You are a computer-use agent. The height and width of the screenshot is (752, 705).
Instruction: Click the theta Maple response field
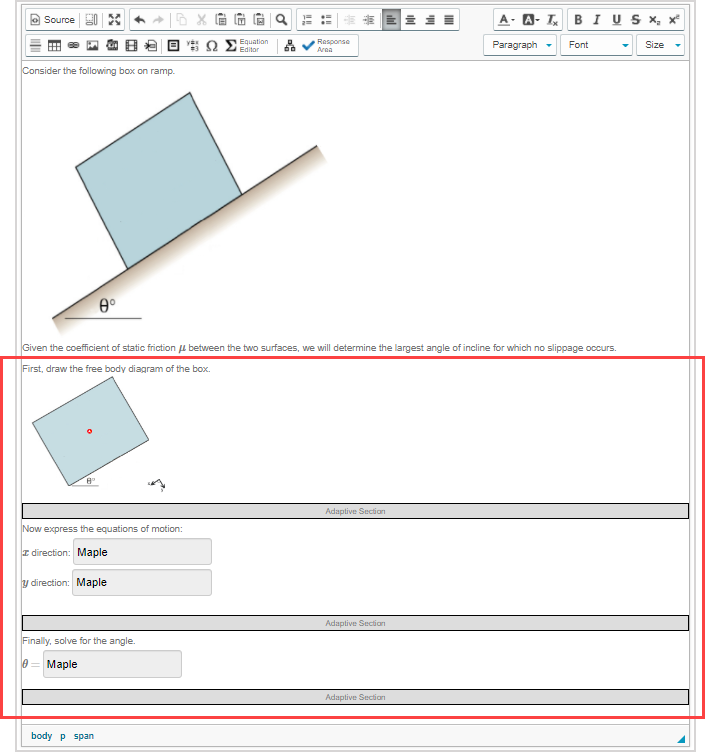click(x=112, y=664)
